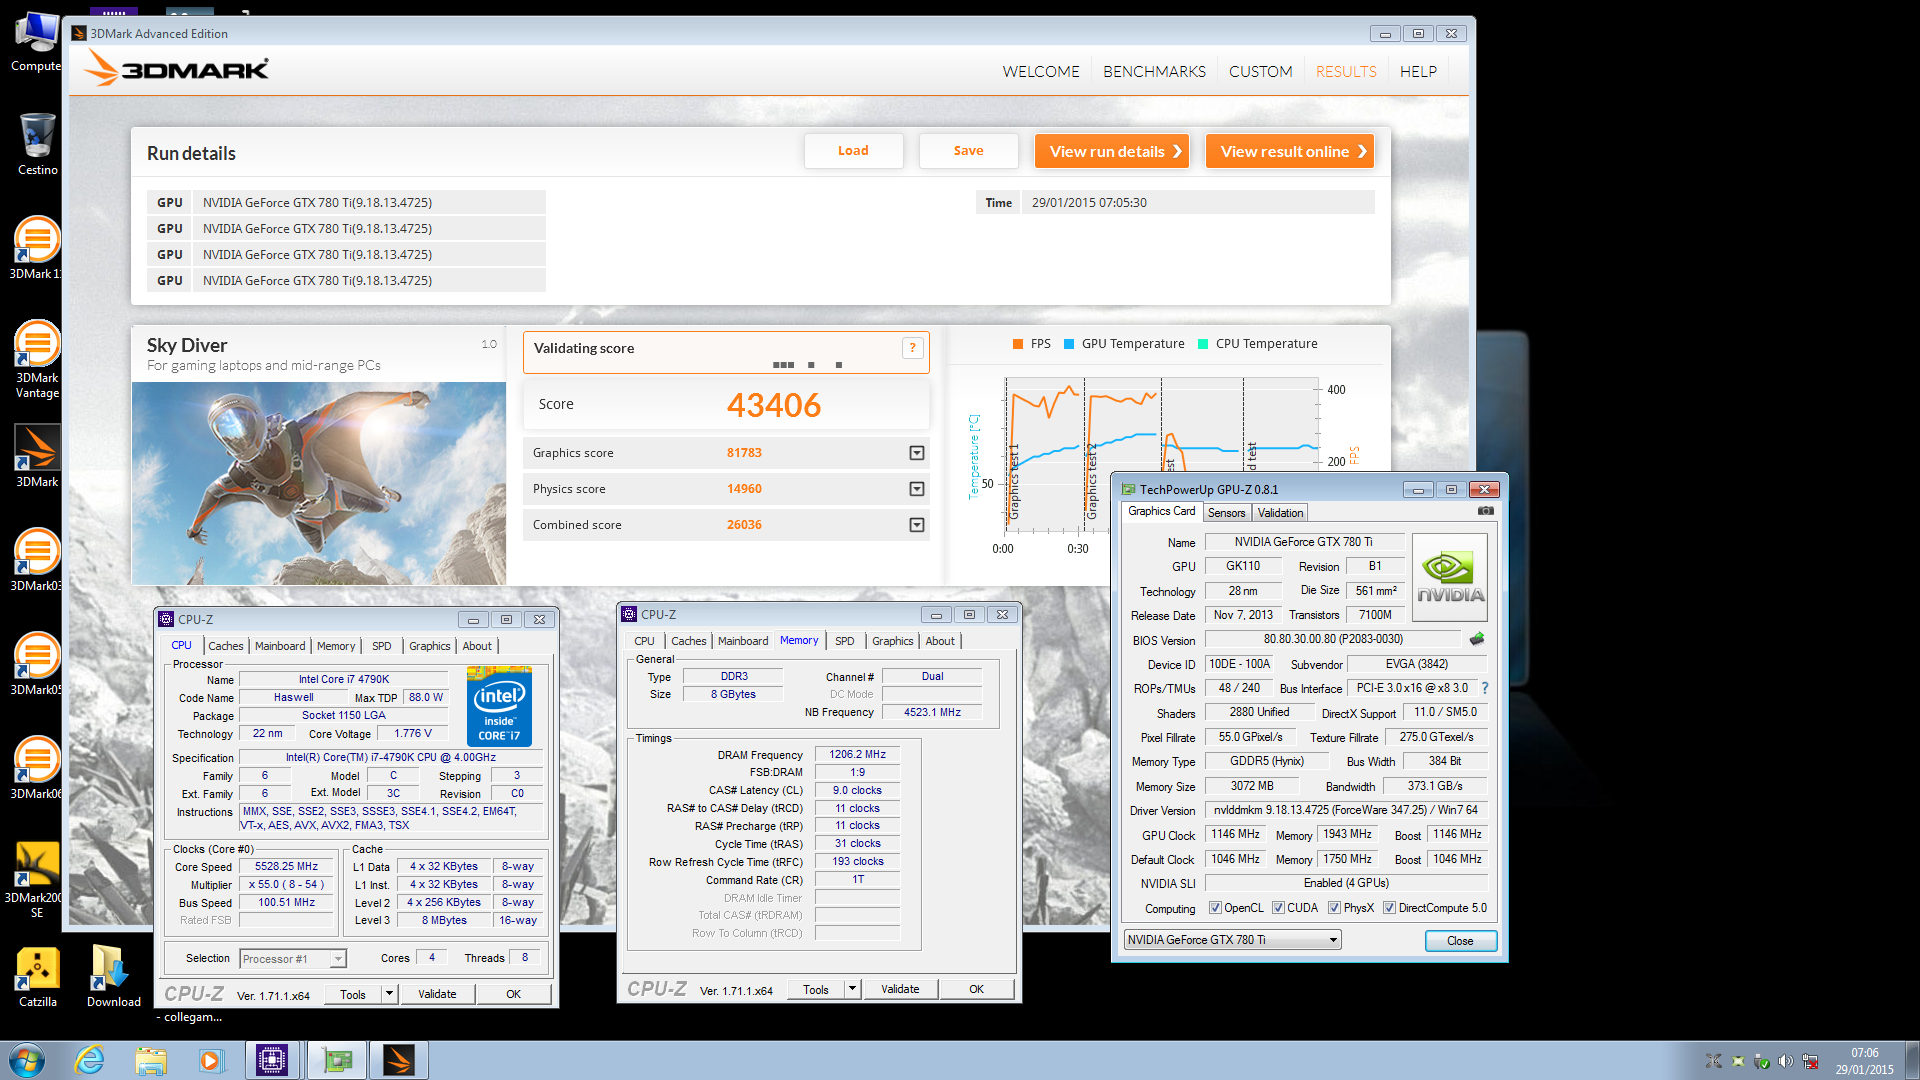Open Cestino recycle bin icon
Screen dimensions: 1920x1080
pyautogui.click(x=37, y=143)
